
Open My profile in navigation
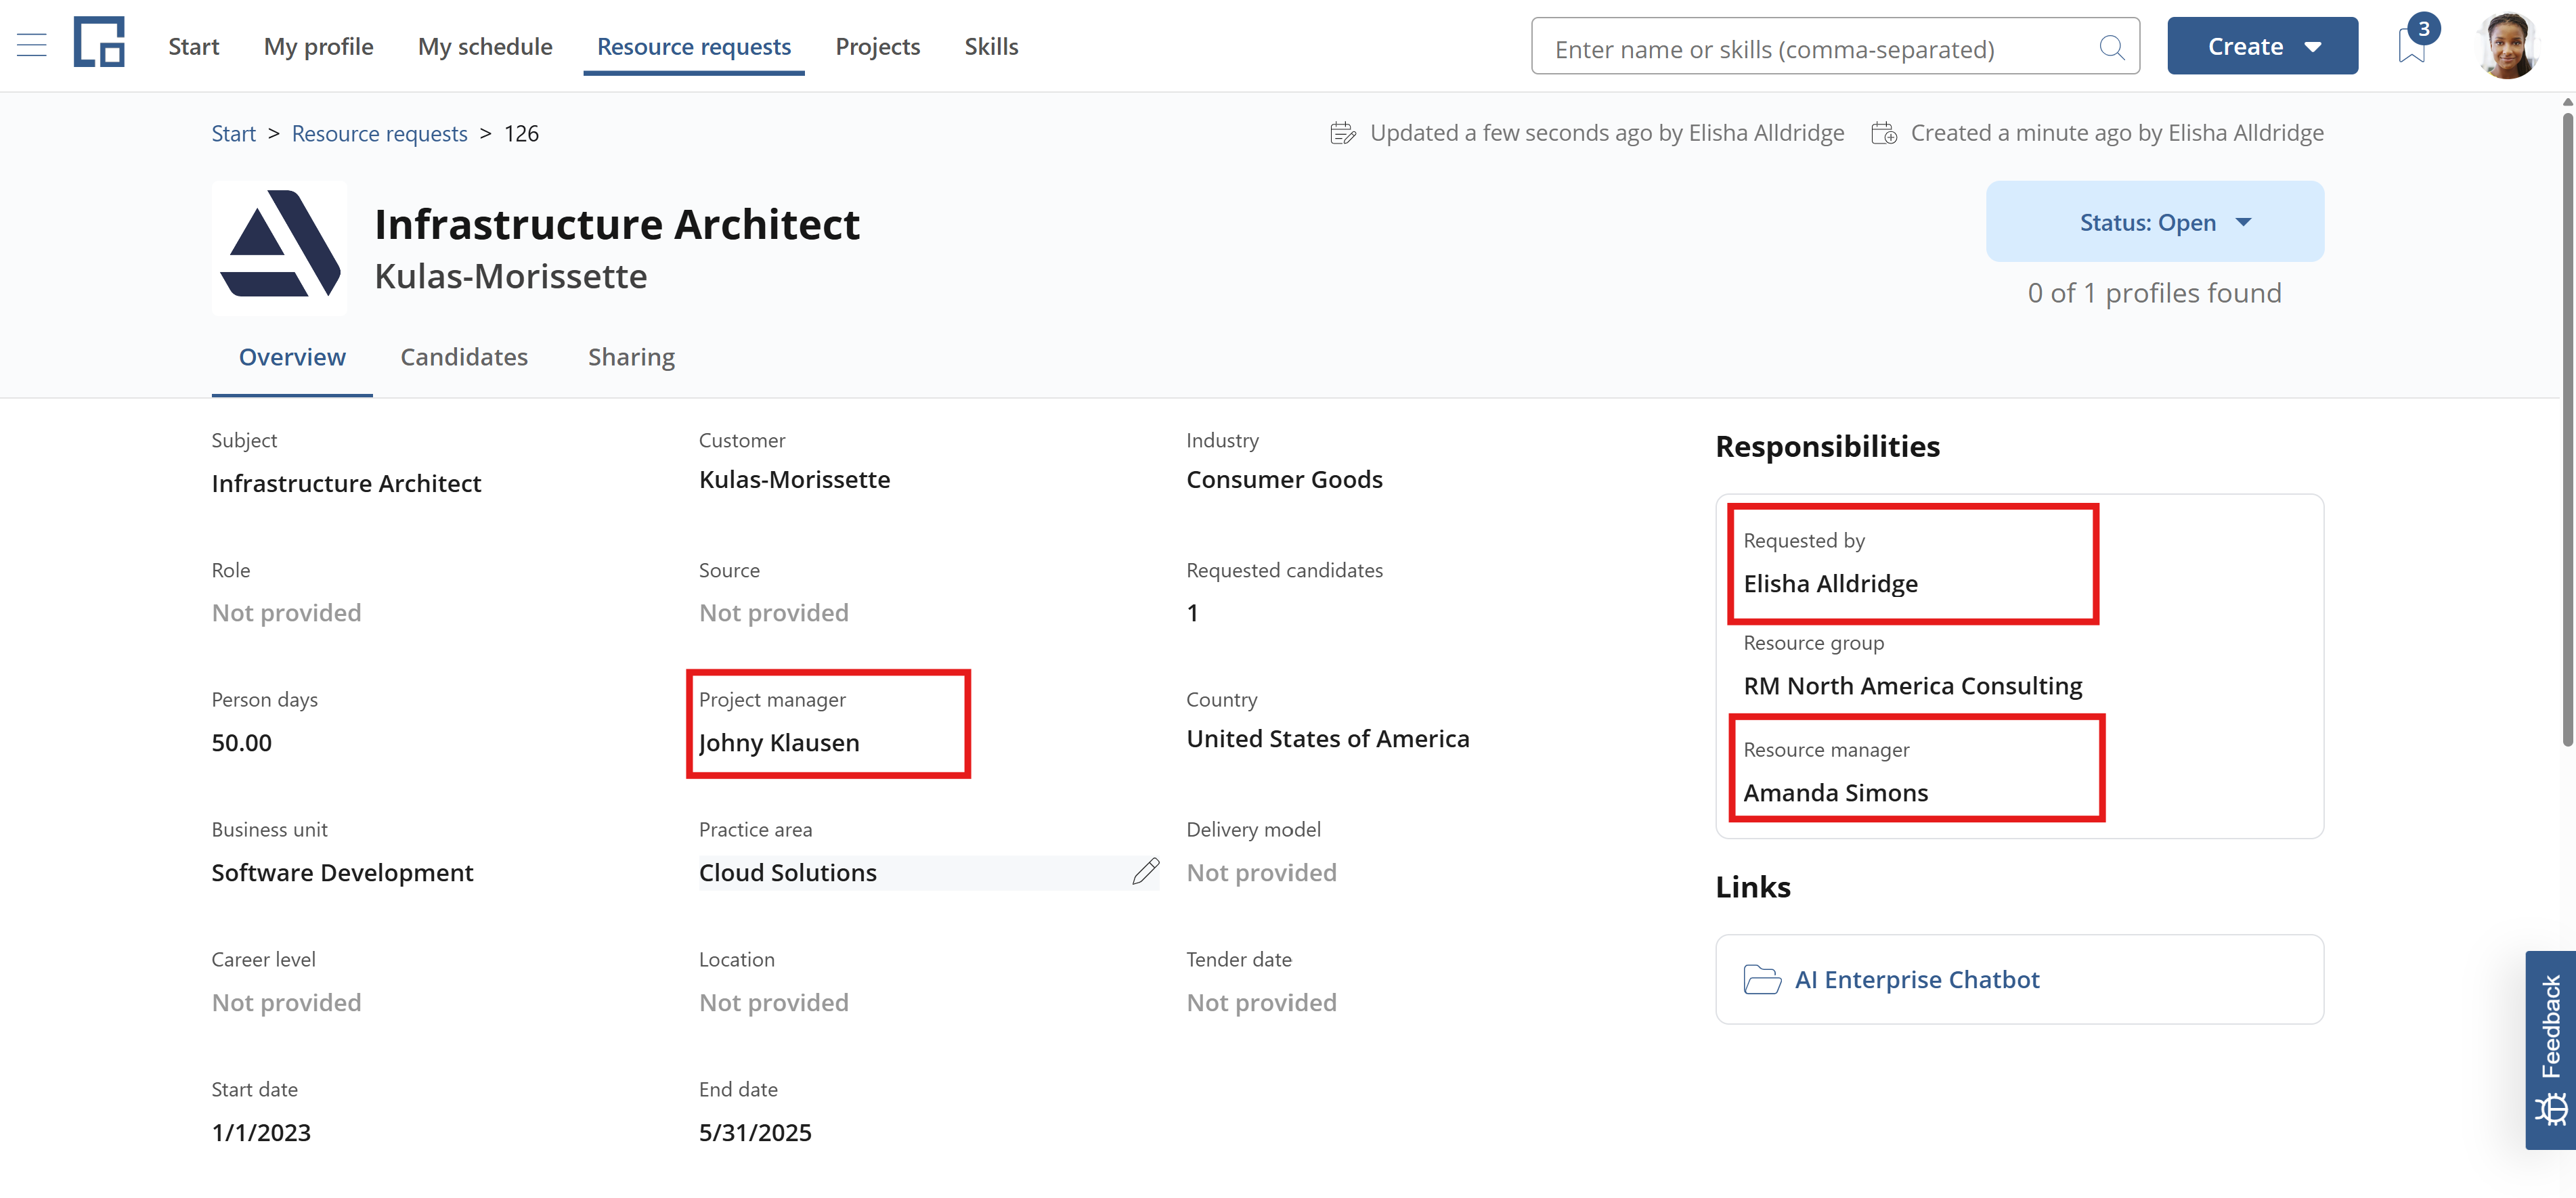318,46
